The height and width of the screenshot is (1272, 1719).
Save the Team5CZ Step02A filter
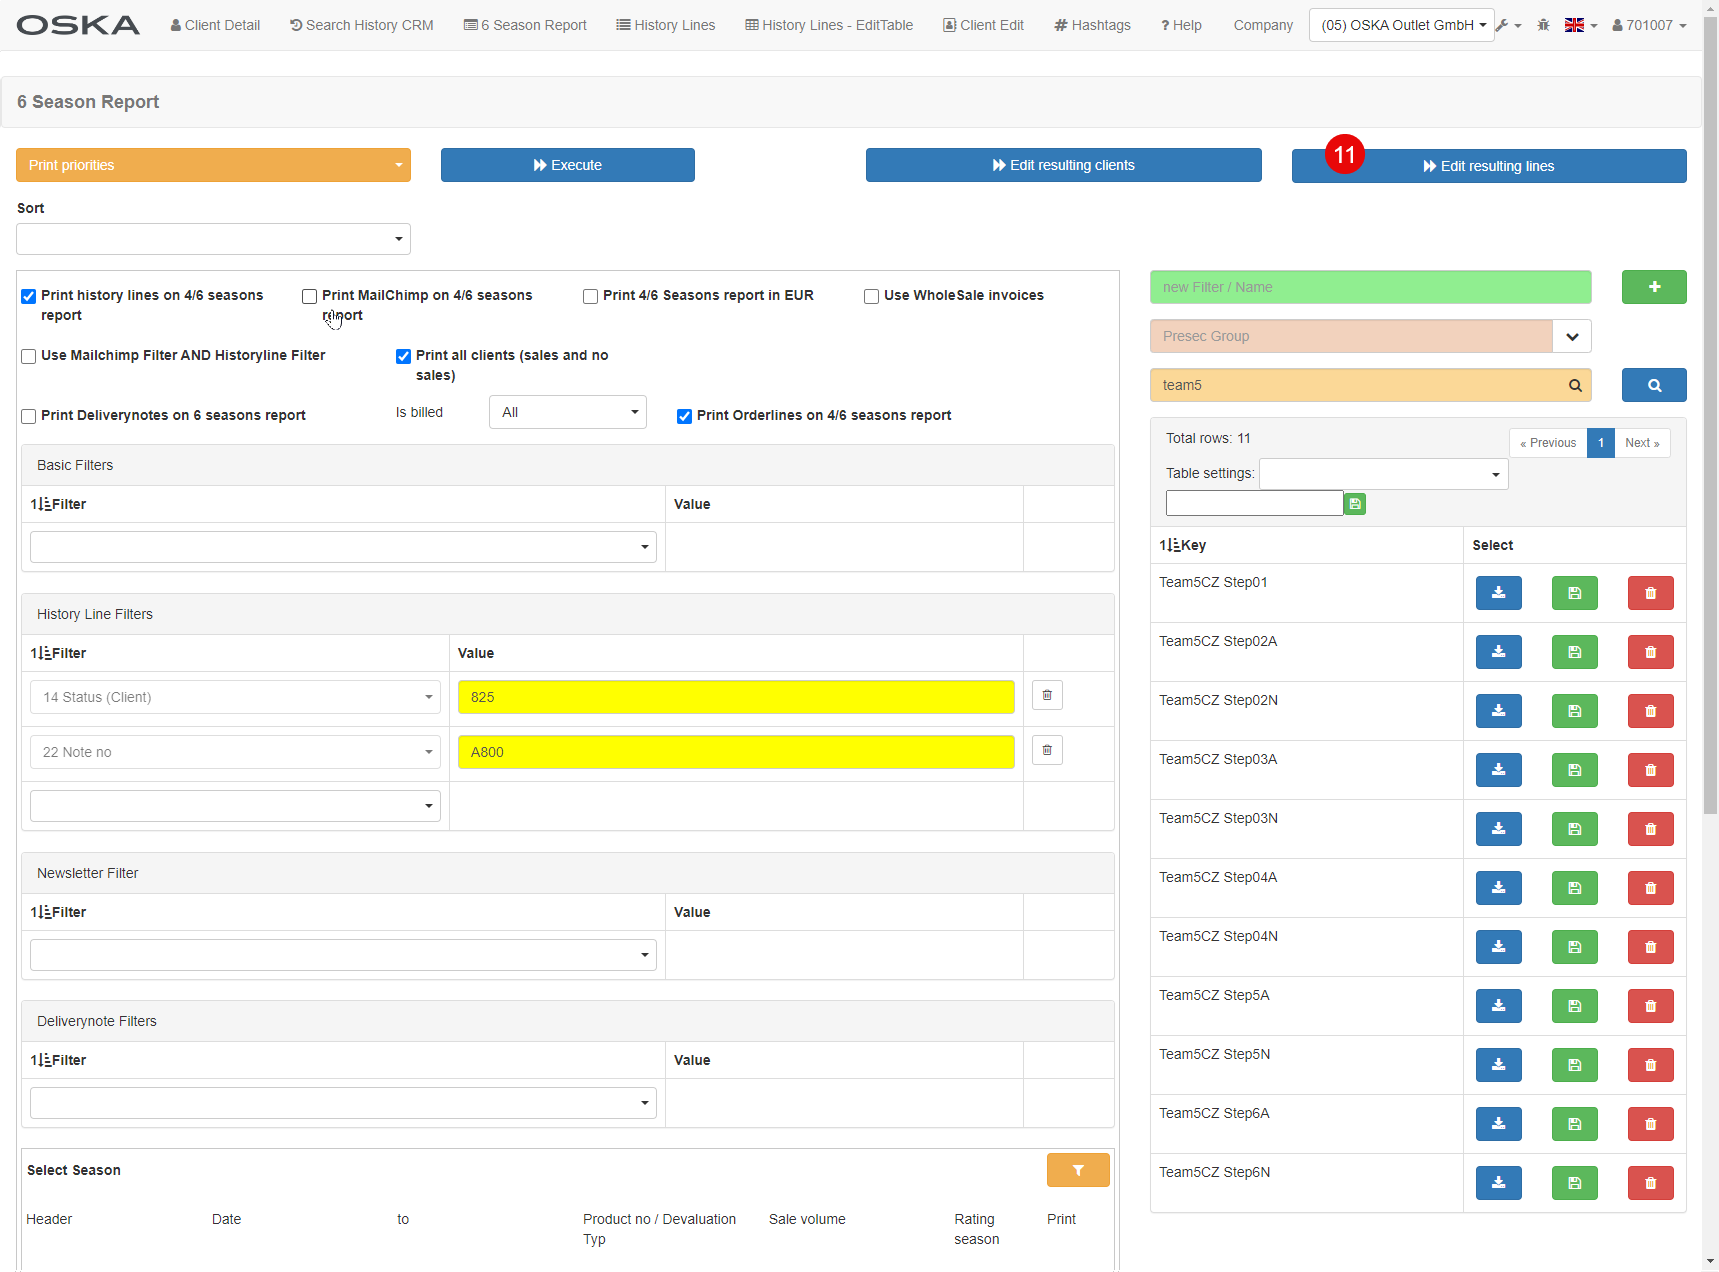click(x=1574, y=652)
